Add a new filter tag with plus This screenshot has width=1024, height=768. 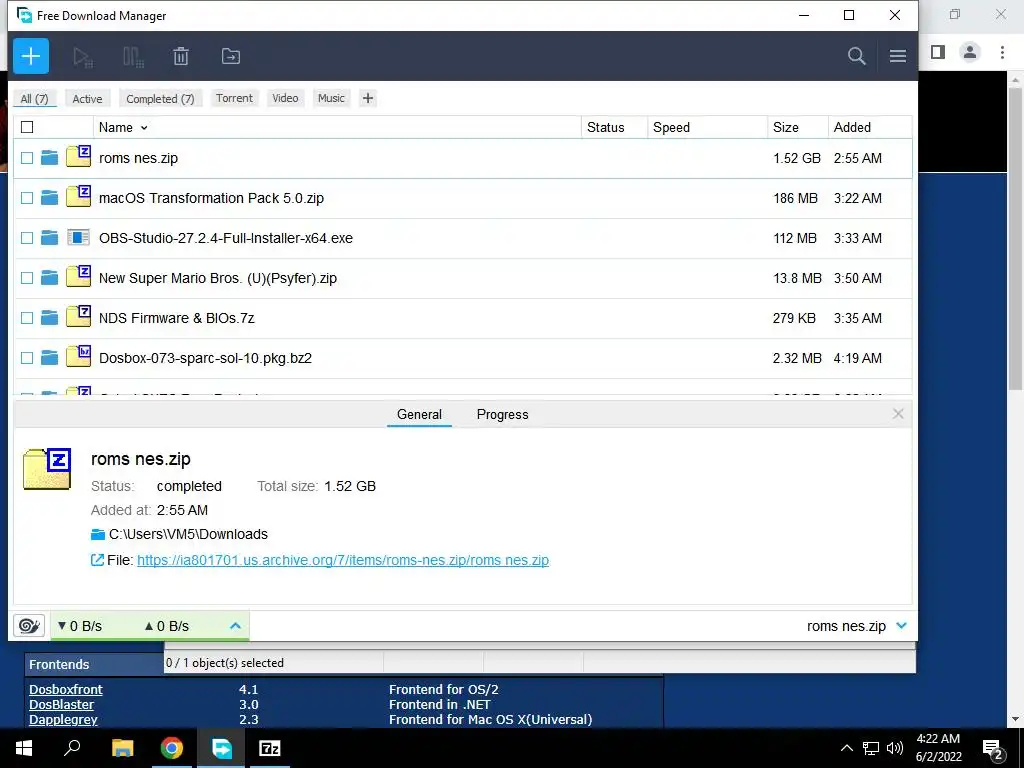click(x=368, y=98)
